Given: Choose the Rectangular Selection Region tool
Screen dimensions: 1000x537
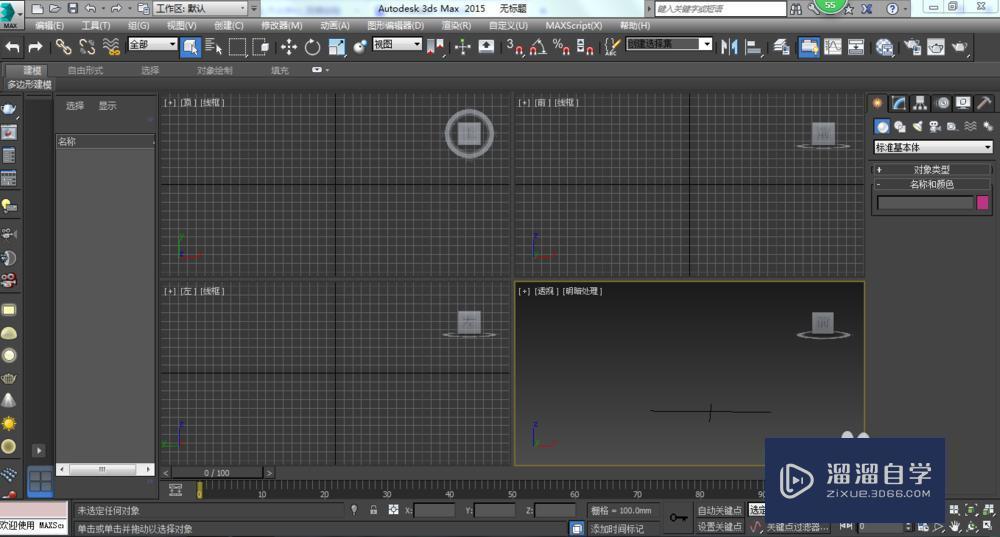Looking at the screenshot, I should (x=237, y=47).
